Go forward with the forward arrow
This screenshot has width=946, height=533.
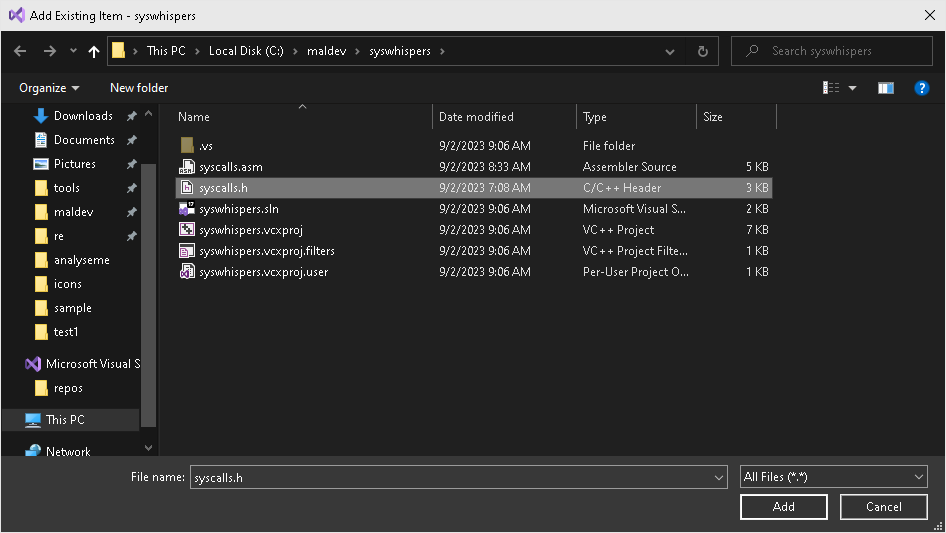(x=49, y=51)
